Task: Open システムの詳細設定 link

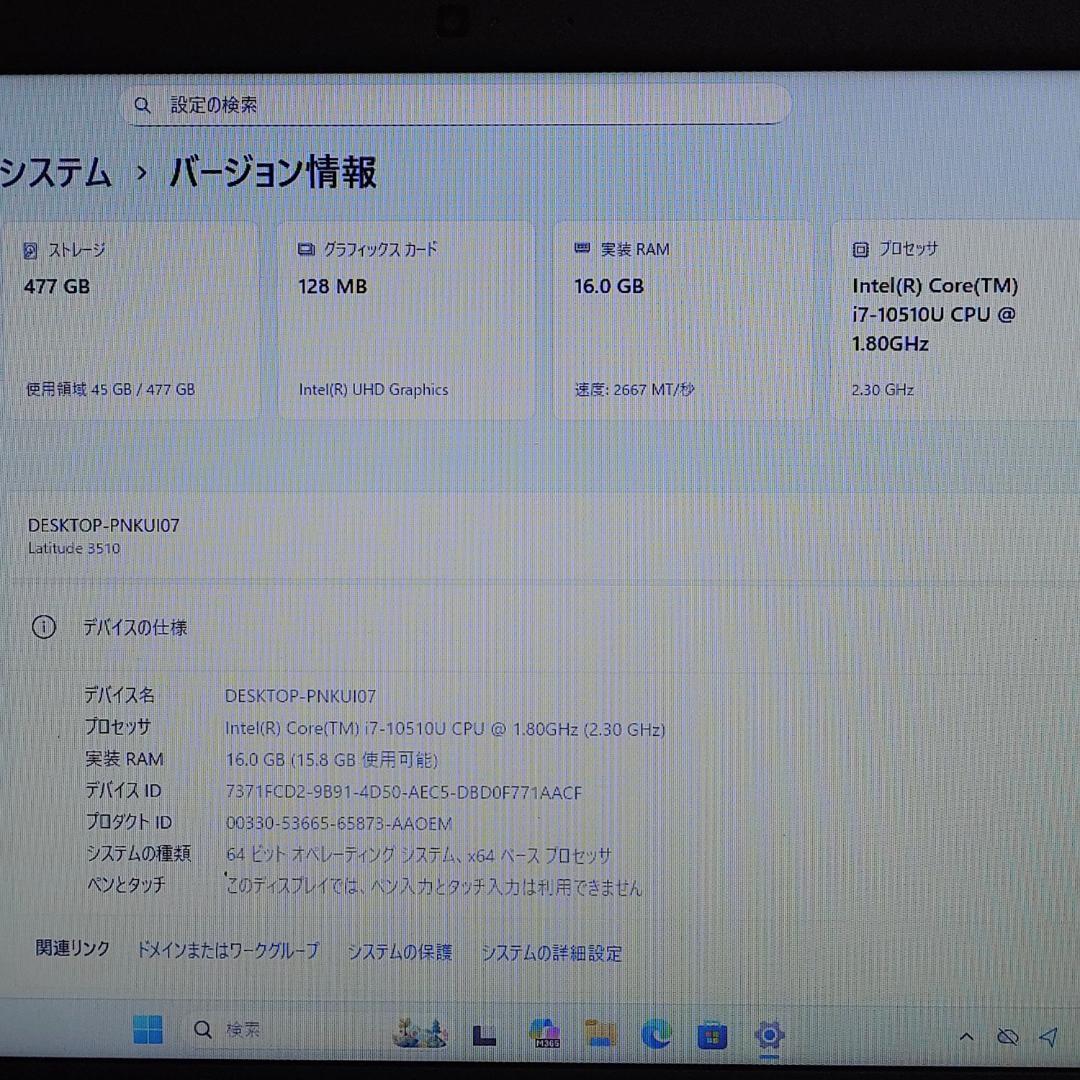Action: [553, 952]
